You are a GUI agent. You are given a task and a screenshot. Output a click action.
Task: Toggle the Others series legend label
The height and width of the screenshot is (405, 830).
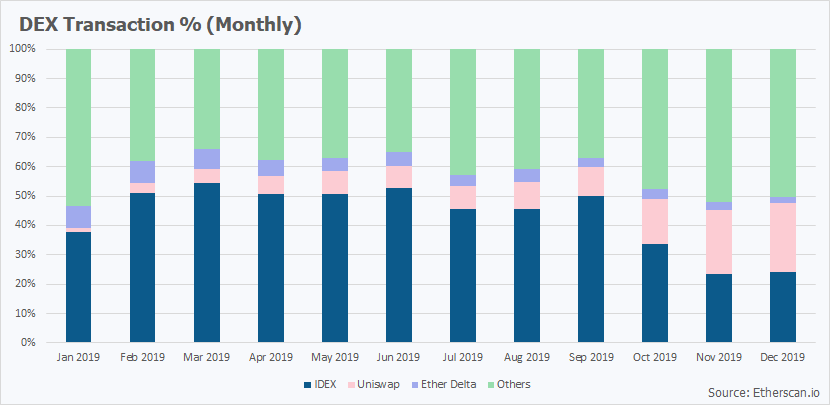[x=517, y=384]
